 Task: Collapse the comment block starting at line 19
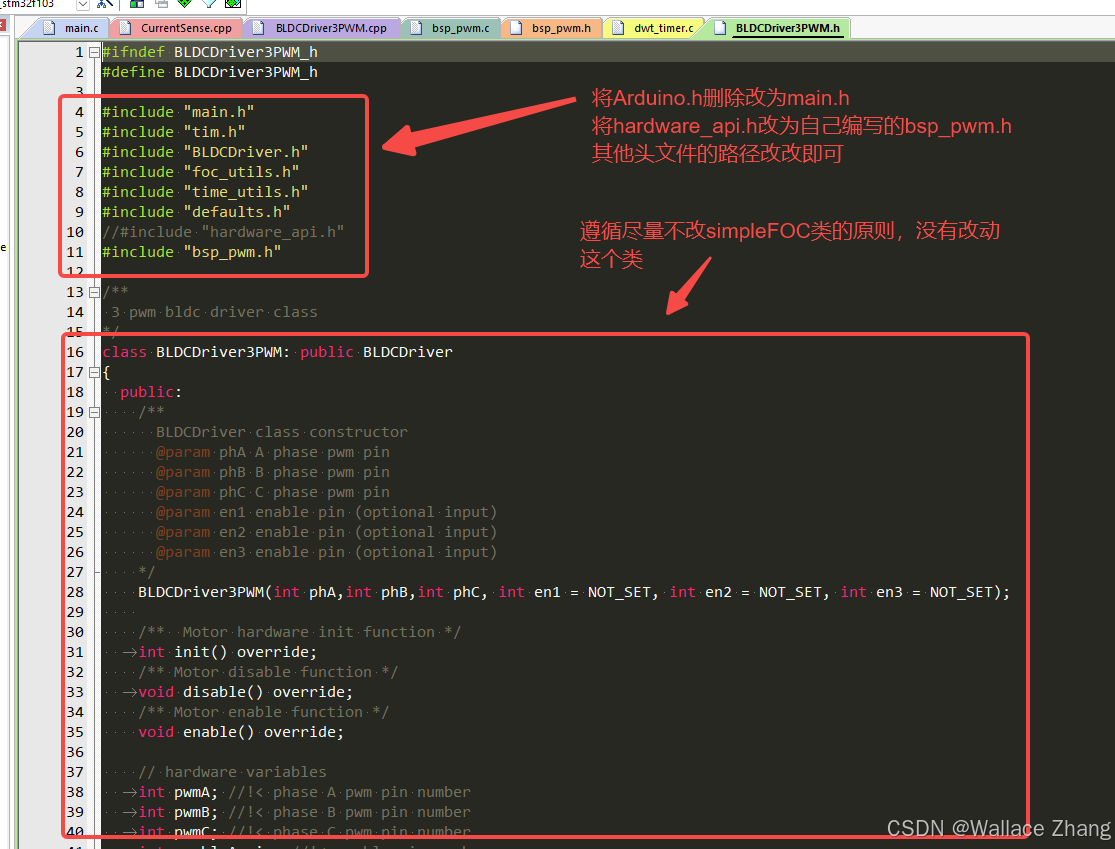pyautogui.click(x=93, y=411)
